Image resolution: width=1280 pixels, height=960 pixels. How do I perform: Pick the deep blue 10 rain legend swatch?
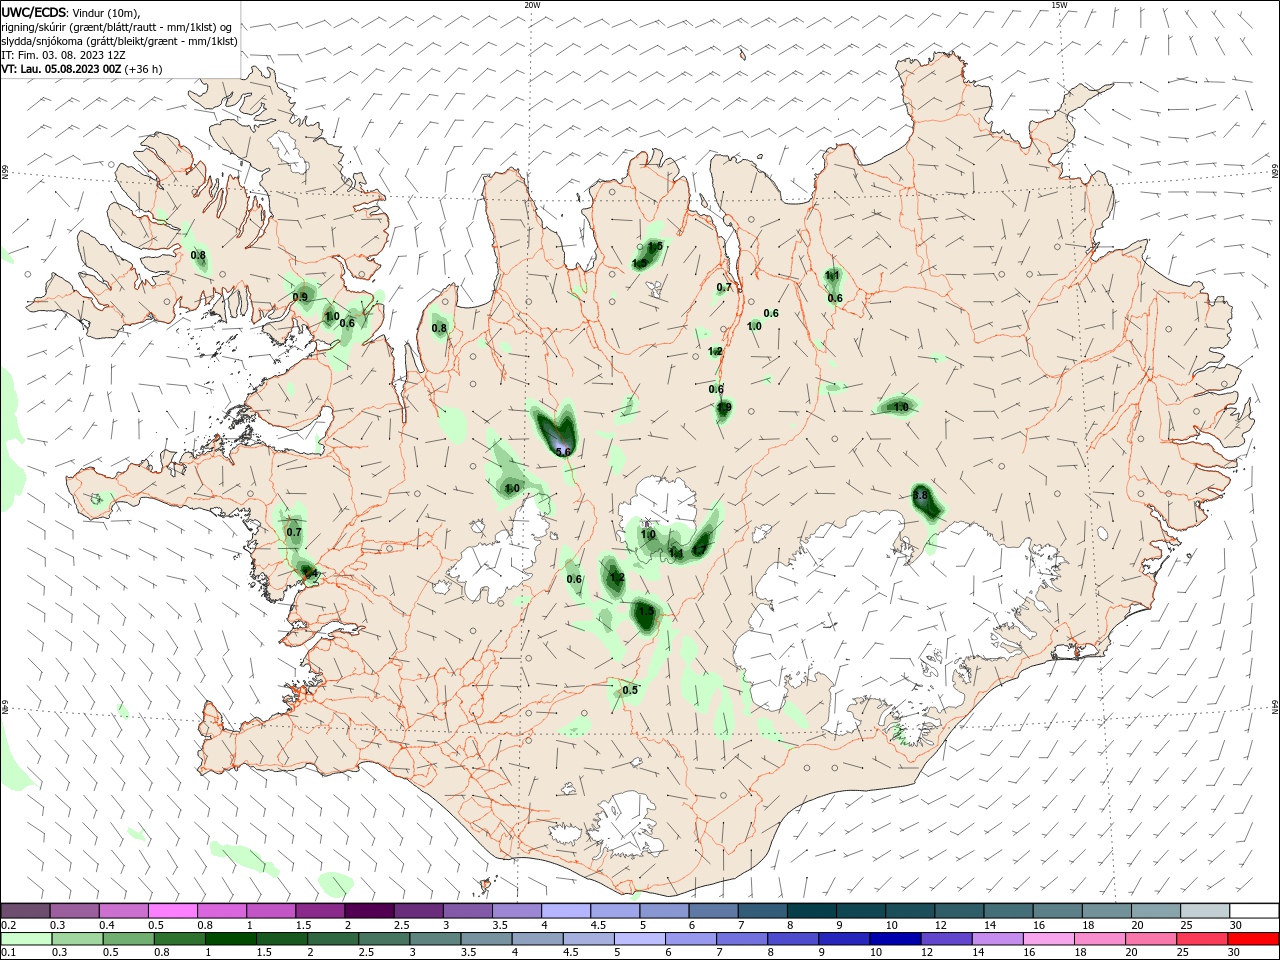[x=894, y=939]
